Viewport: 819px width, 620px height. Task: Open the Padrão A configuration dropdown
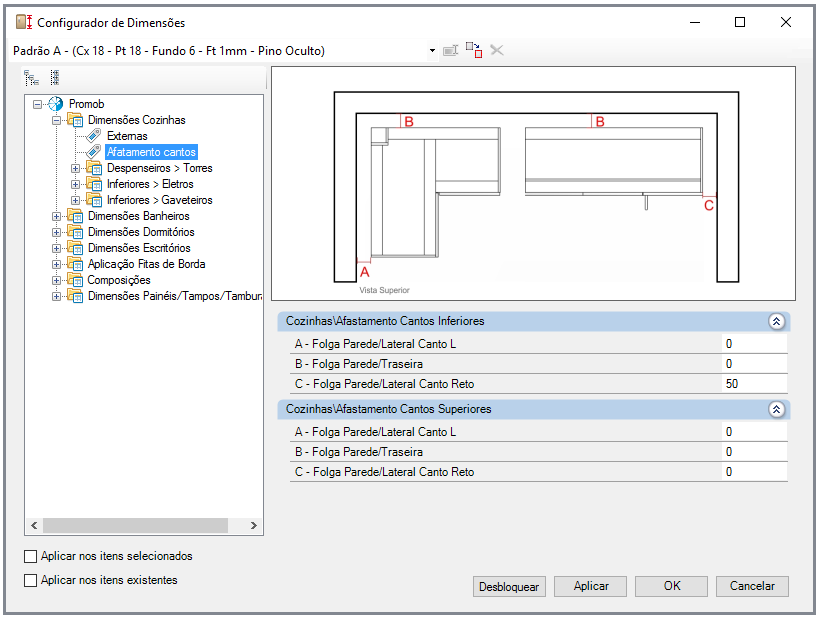pyautogui.click(x=432, y=51)
